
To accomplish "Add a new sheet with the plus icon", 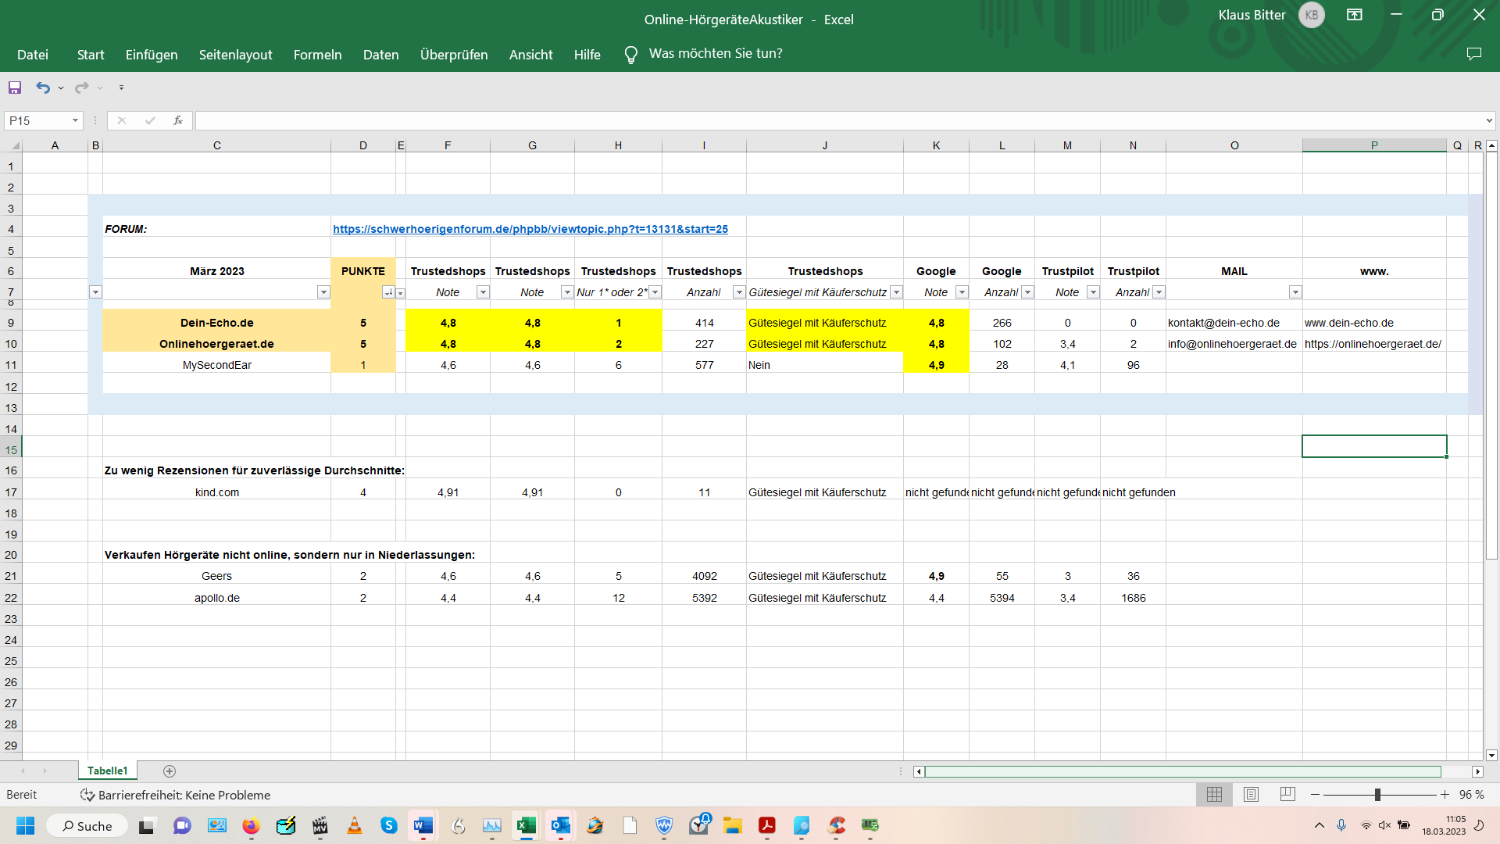I will [169, 771].
